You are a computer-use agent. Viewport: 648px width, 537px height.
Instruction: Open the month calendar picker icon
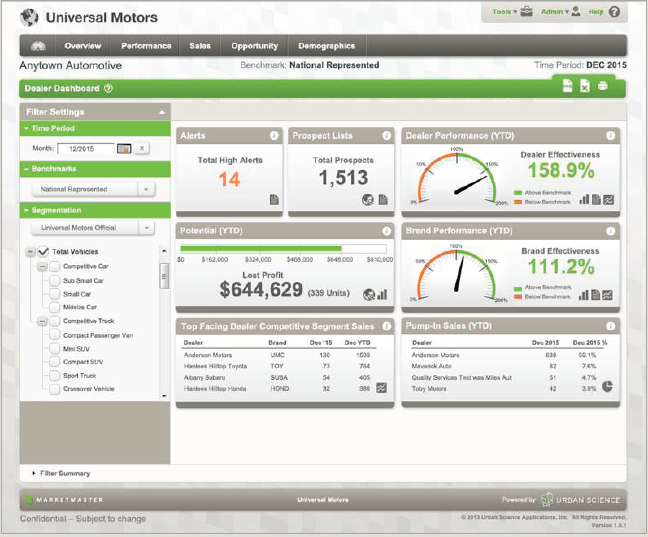(x=124, y=148)
